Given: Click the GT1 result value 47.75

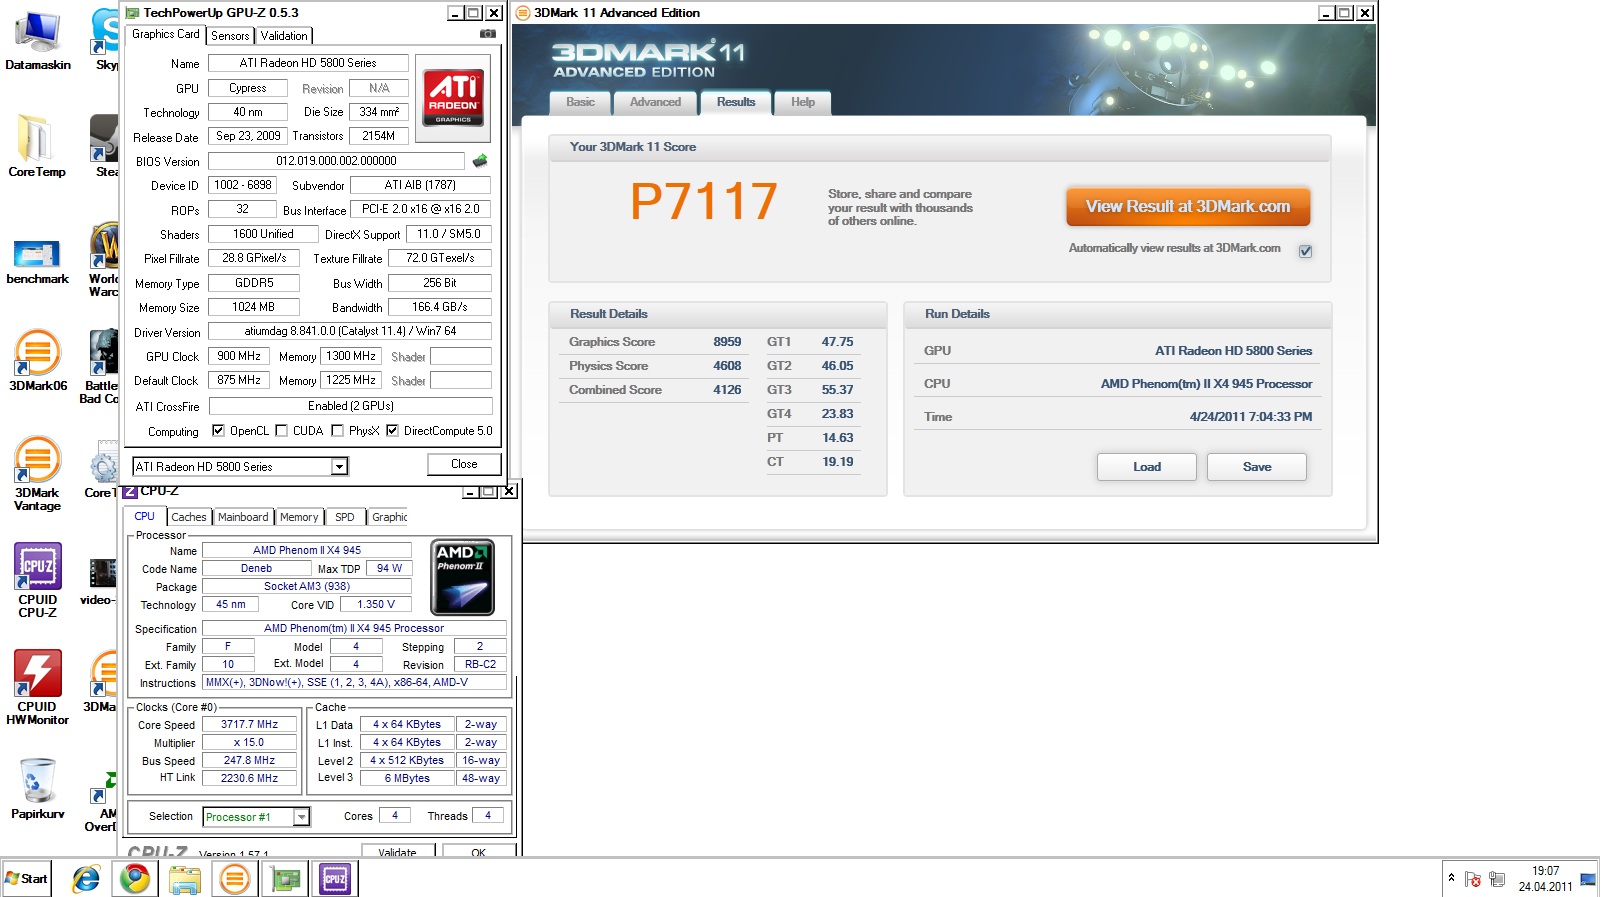Looking at the screenshot, I should (x=837, y=342).
